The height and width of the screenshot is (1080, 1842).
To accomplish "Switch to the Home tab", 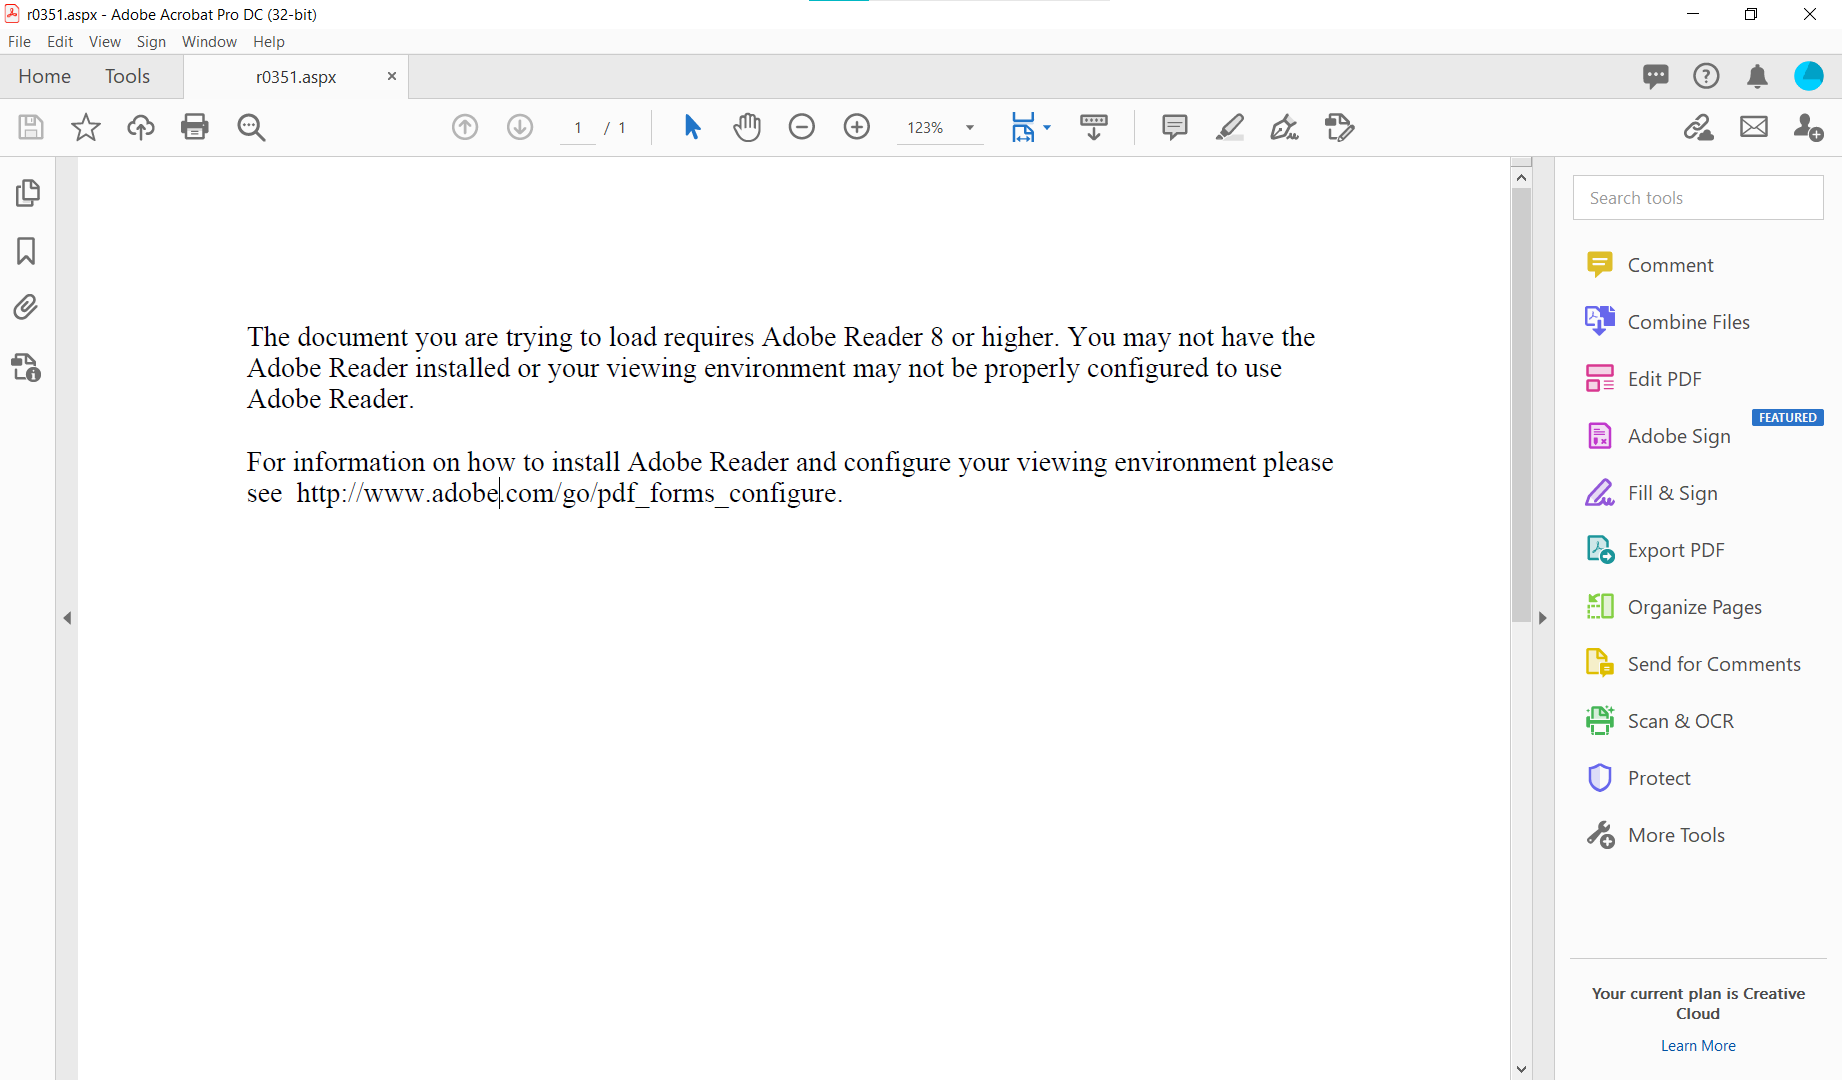I will point(44,76).
